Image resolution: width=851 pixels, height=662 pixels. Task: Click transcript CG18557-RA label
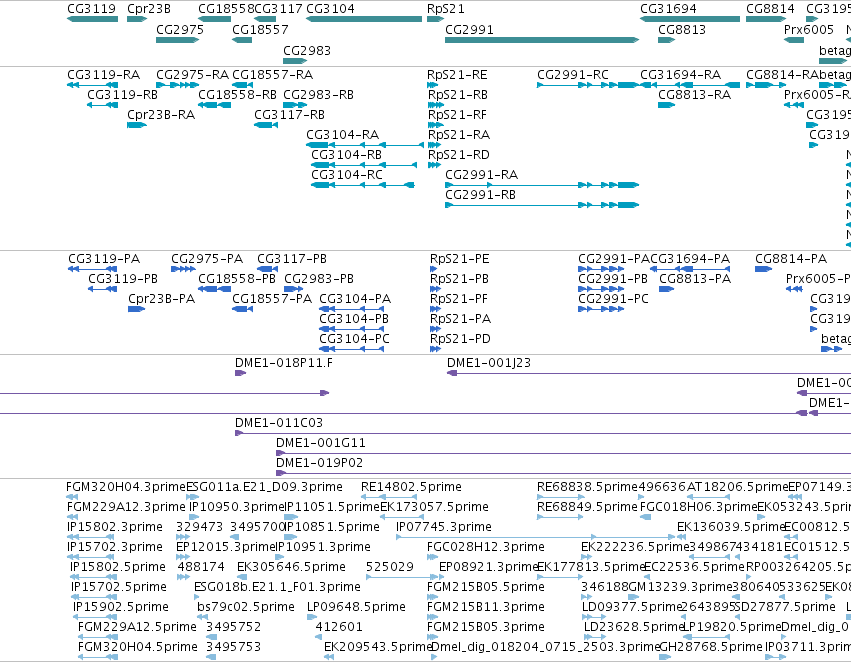(272, 74)
